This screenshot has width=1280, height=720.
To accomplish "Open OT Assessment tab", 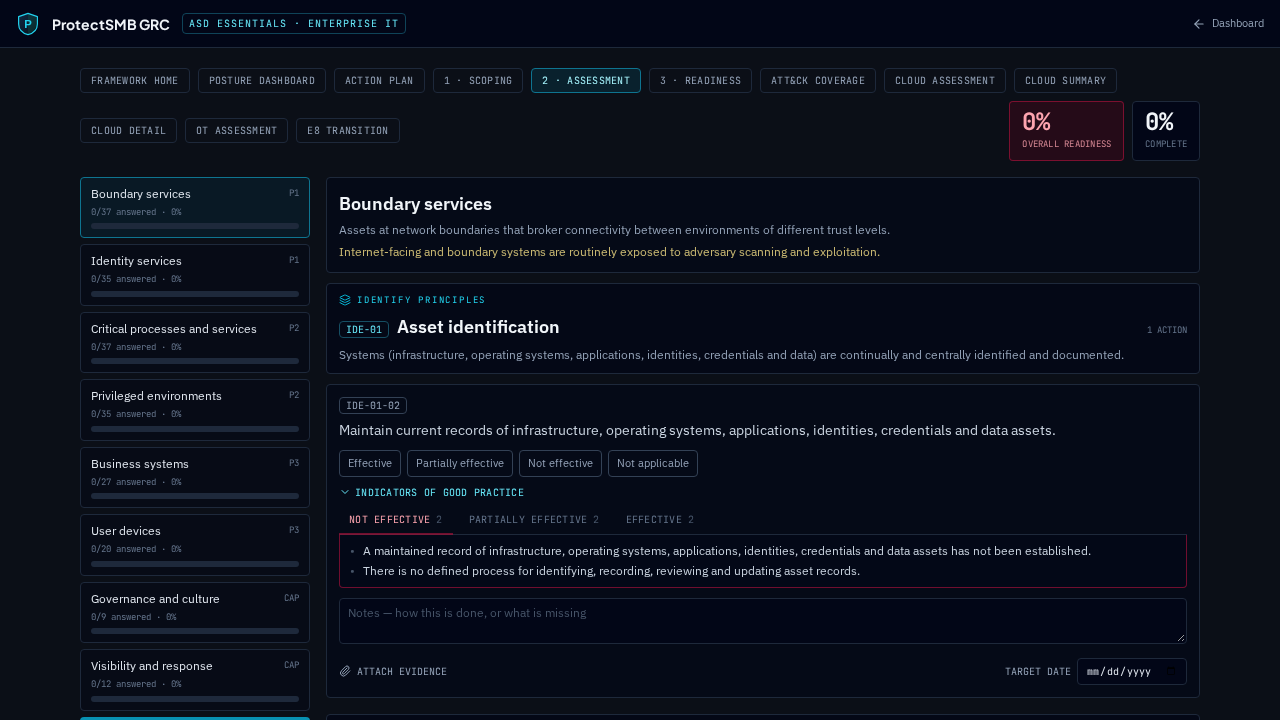I will click(x=236, y=131).
